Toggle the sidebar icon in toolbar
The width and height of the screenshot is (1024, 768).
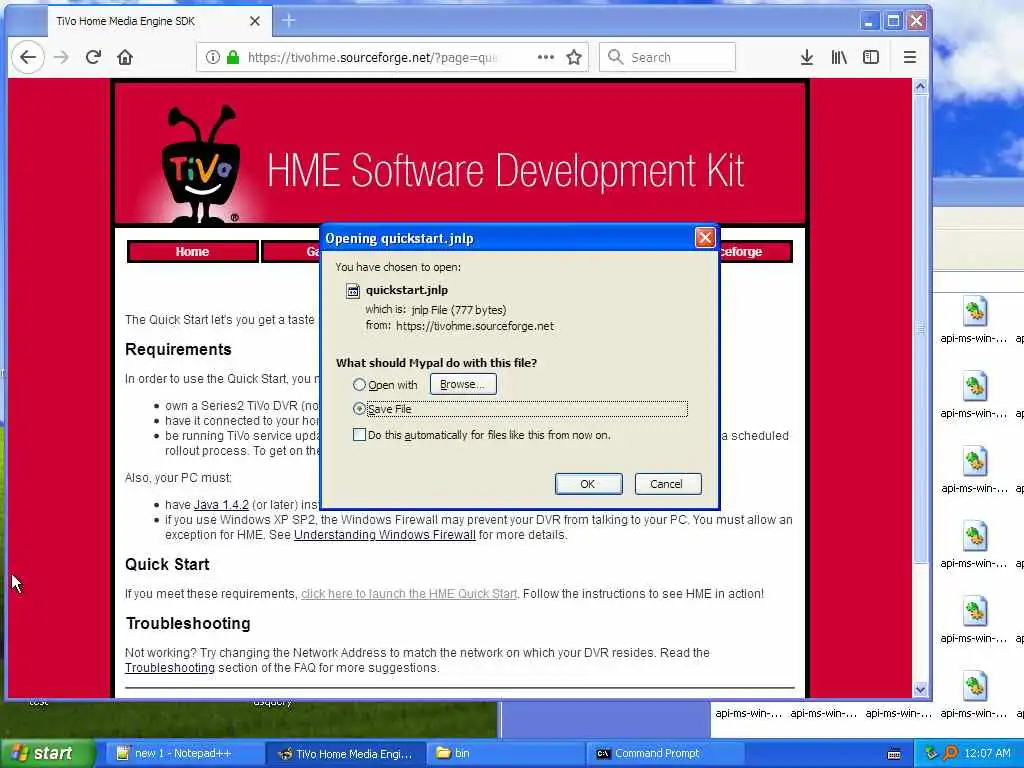point(871,57)
